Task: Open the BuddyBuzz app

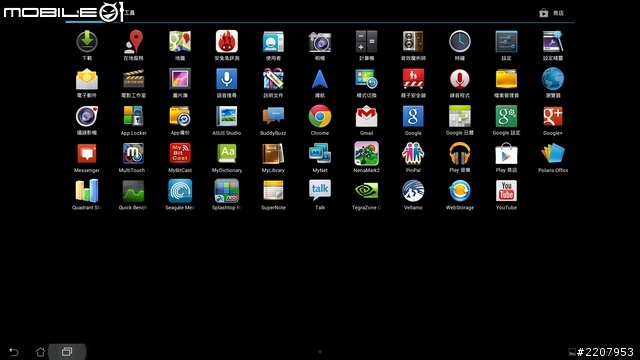Action: point(273,116)
